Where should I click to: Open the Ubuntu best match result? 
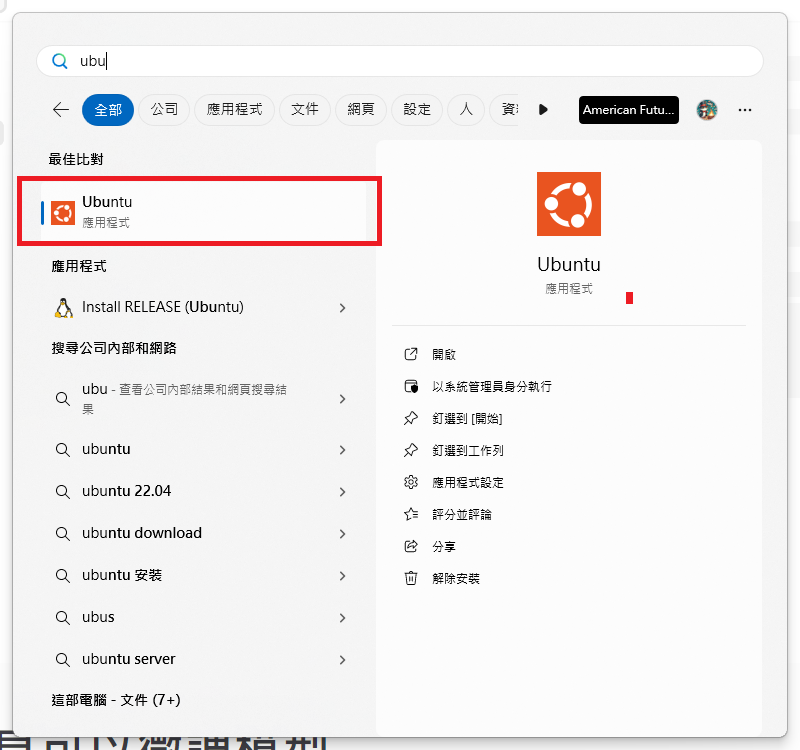(200, 211)
